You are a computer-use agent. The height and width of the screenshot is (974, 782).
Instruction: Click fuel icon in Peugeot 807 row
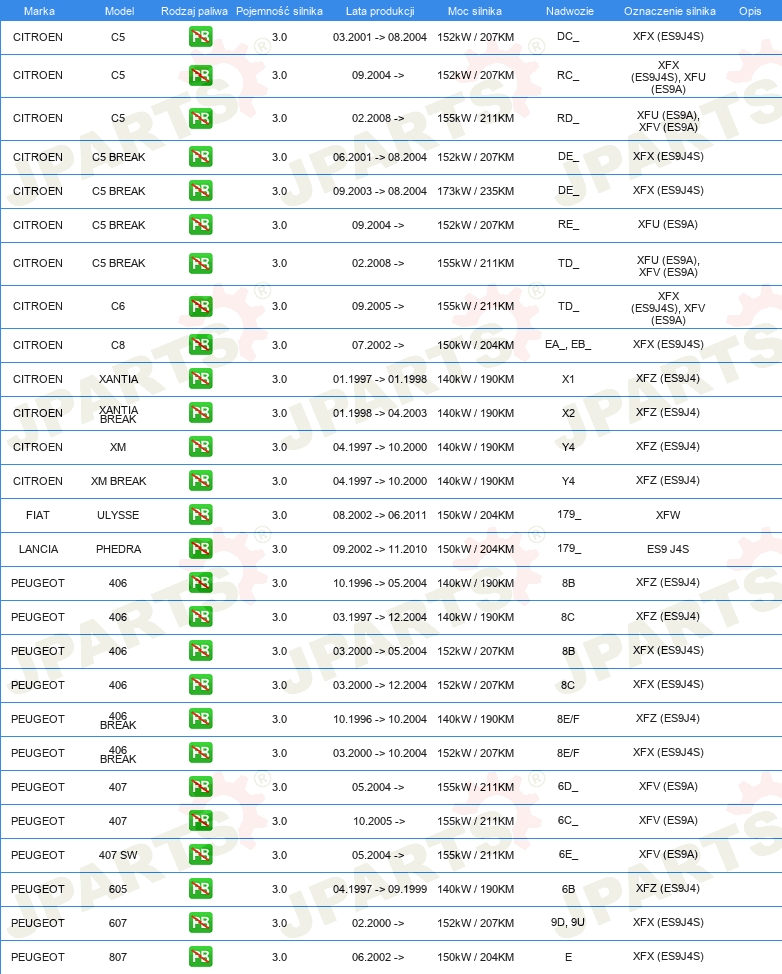pyautogui.click(x=201, y=957)
